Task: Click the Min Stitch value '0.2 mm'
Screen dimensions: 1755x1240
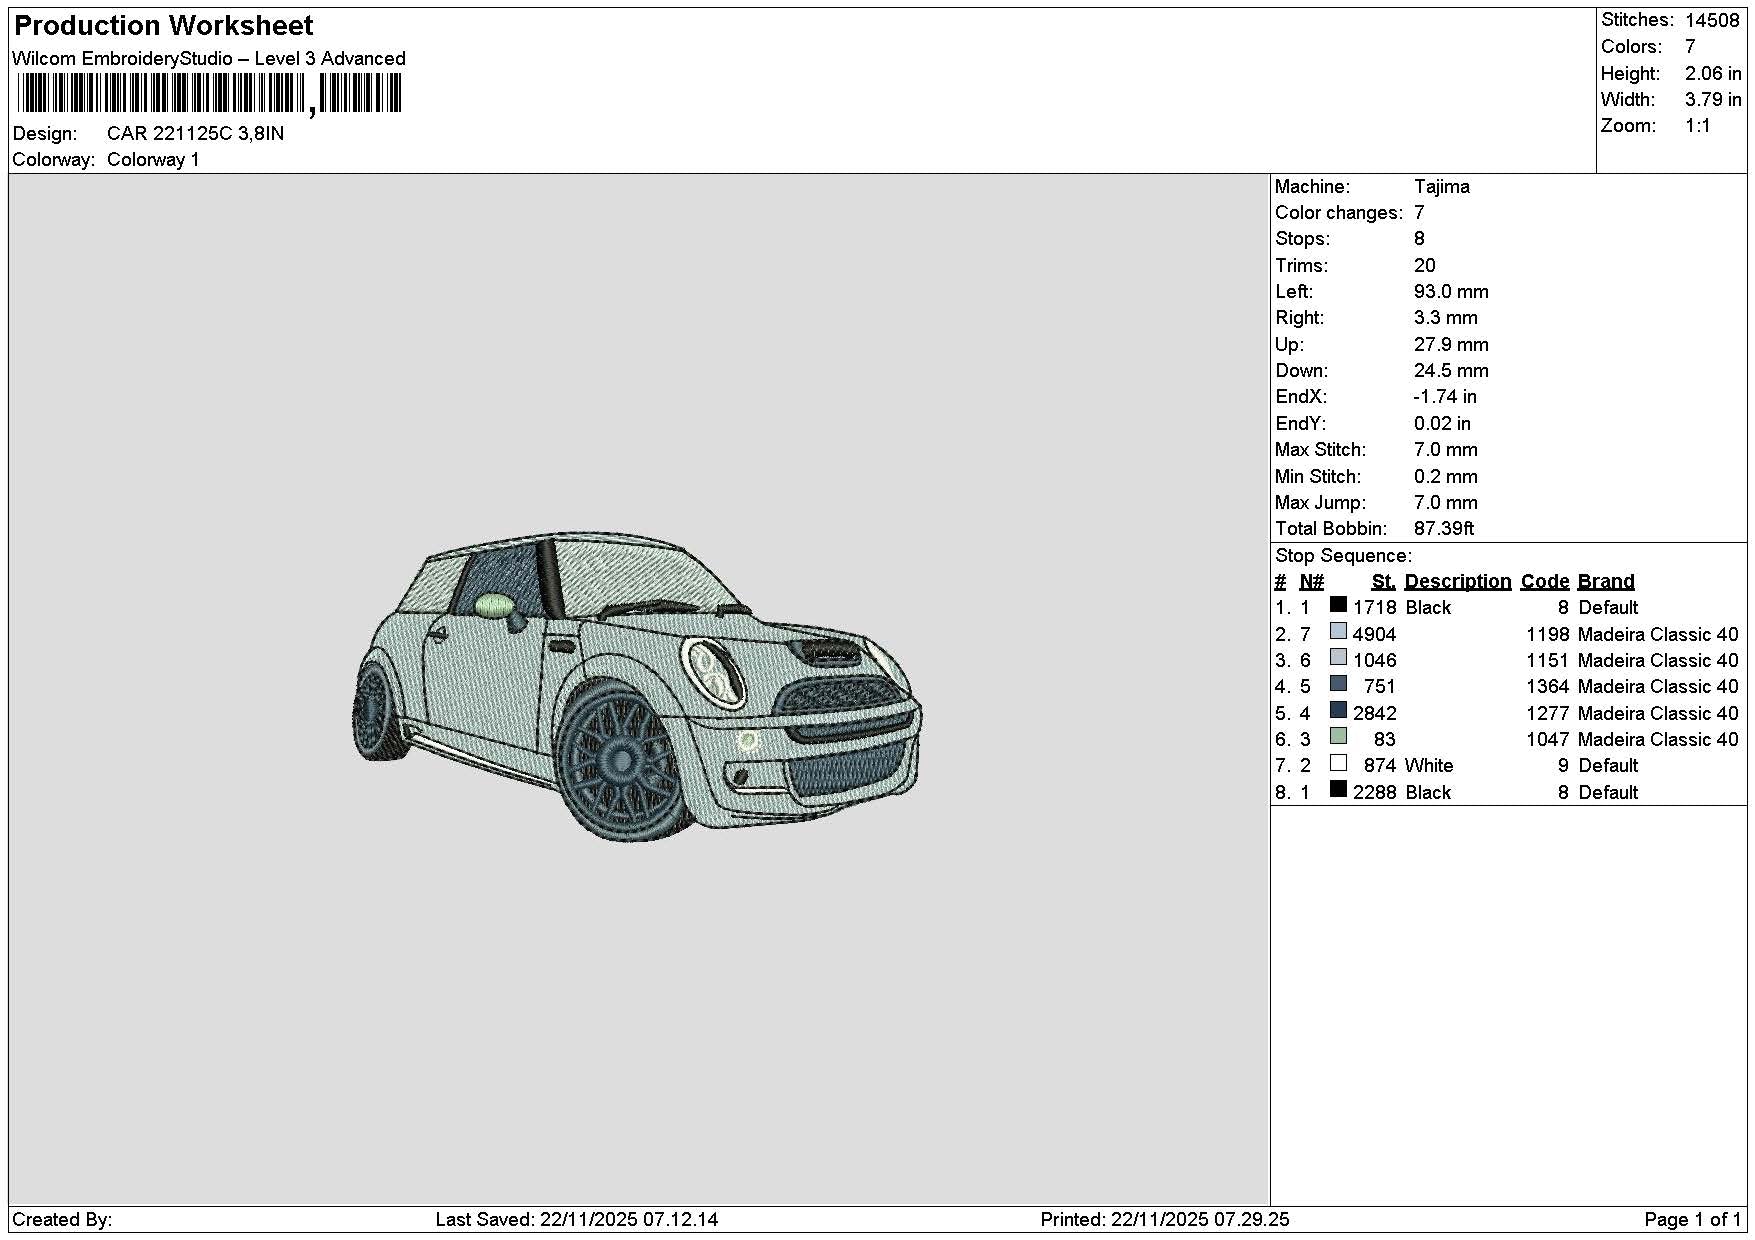Action: pyautogui.click(x=1446, y=477)
